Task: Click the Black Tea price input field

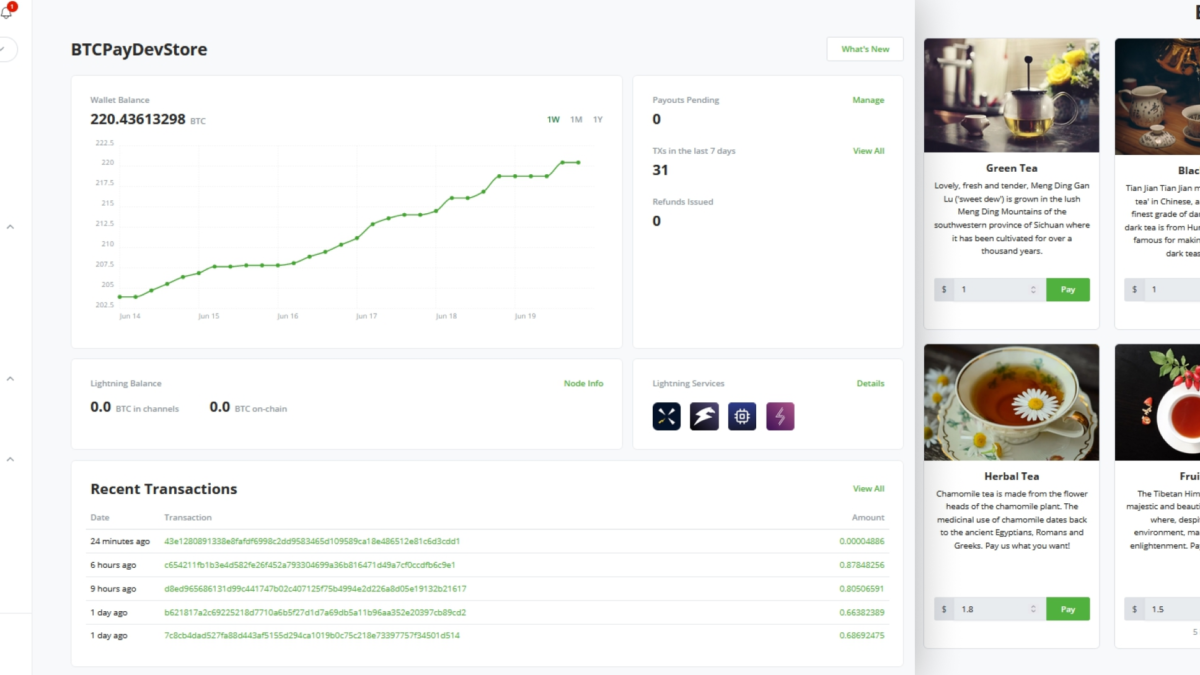Action: (1172, 290)
